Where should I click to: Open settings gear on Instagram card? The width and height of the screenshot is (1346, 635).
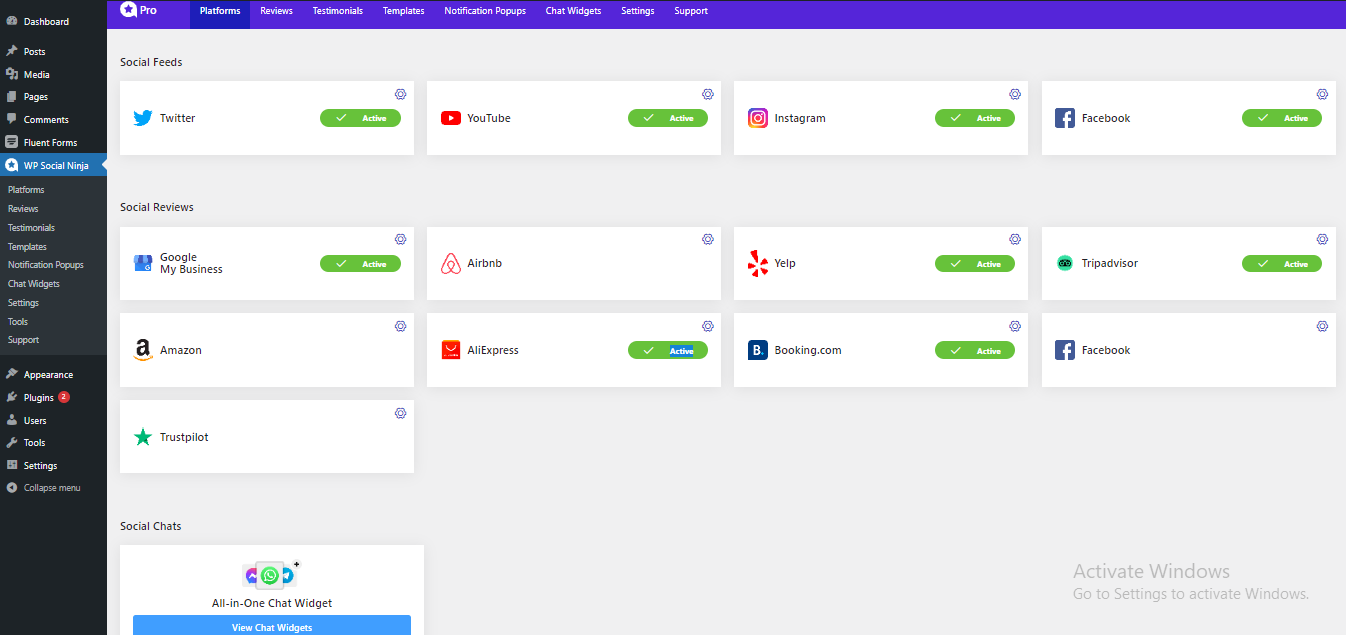pyautogui.click(x=1014, y=94)
